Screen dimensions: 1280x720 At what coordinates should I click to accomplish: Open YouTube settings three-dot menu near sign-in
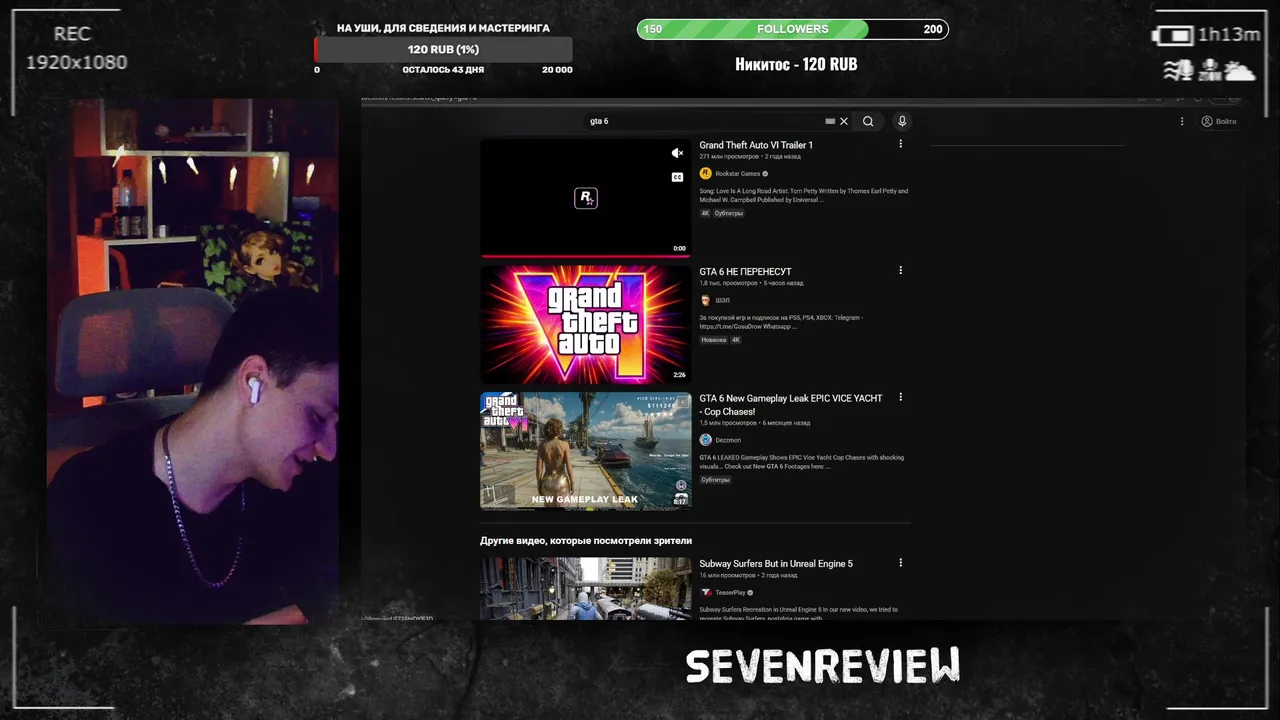[x=1182, y=121]
